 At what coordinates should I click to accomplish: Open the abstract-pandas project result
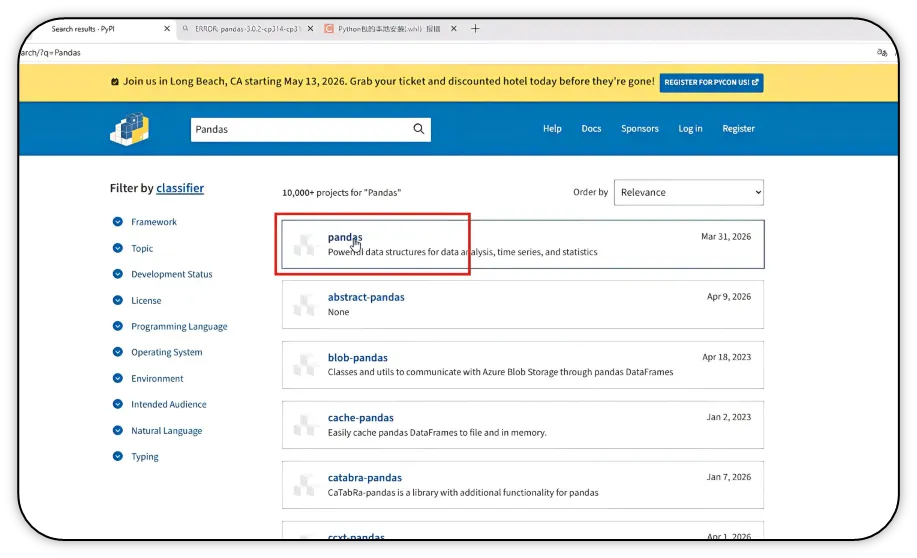(523, 304)
